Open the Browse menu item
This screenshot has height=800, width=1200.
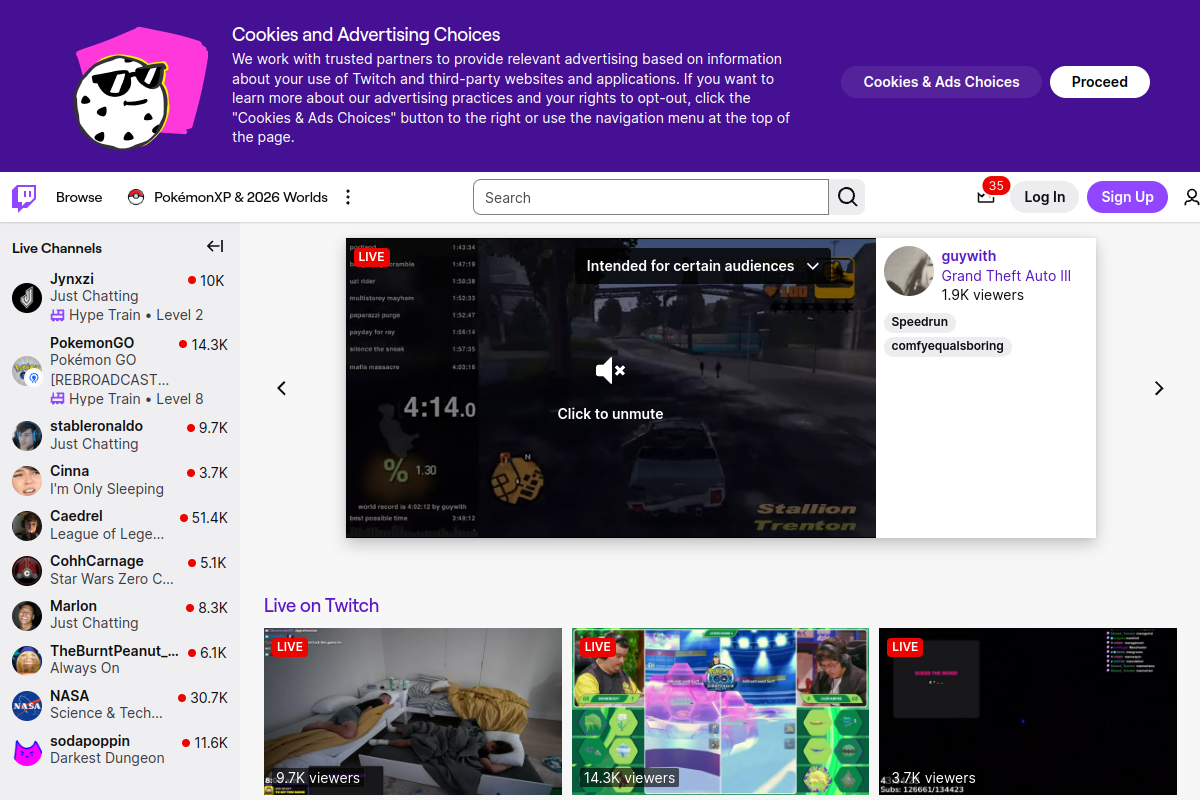(79, 197)
